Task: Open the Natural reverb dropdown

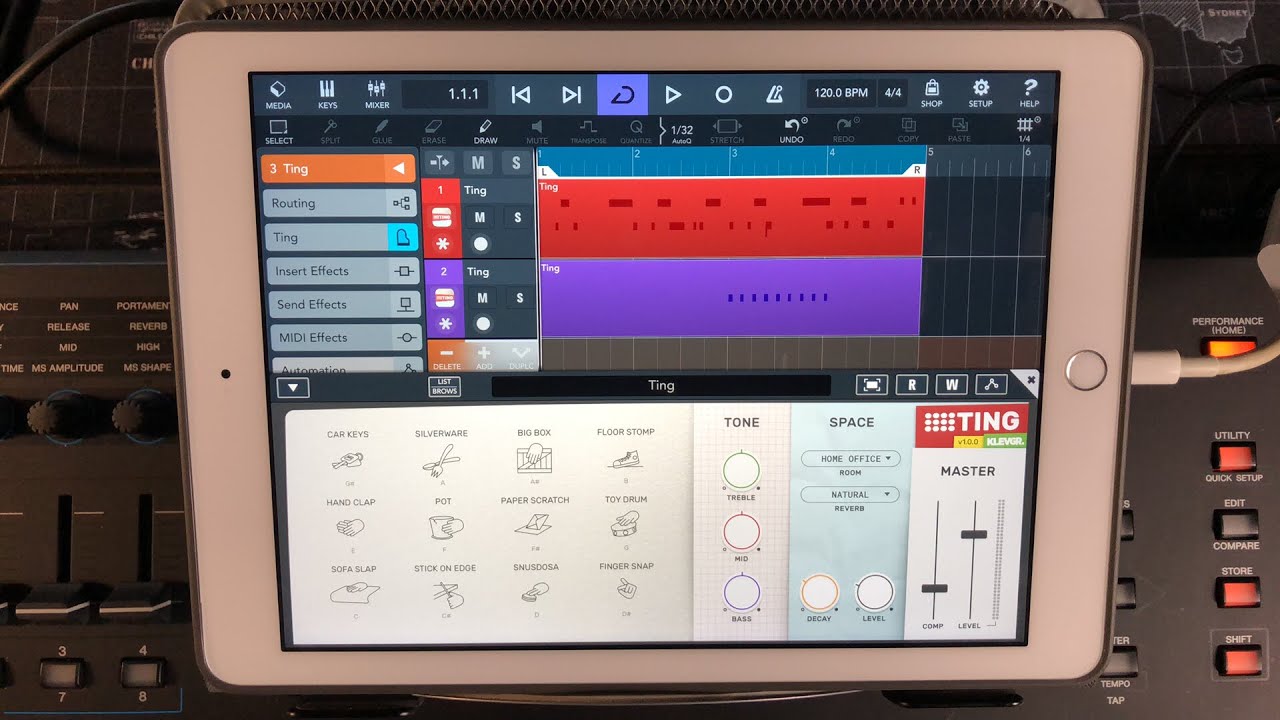Action: coord(850,495)
